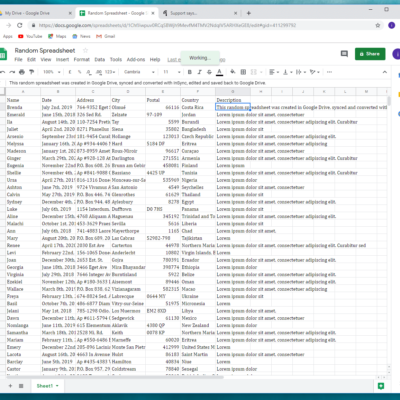
Task: Open the Maps bookmark
Action: [x=57, y=36]
